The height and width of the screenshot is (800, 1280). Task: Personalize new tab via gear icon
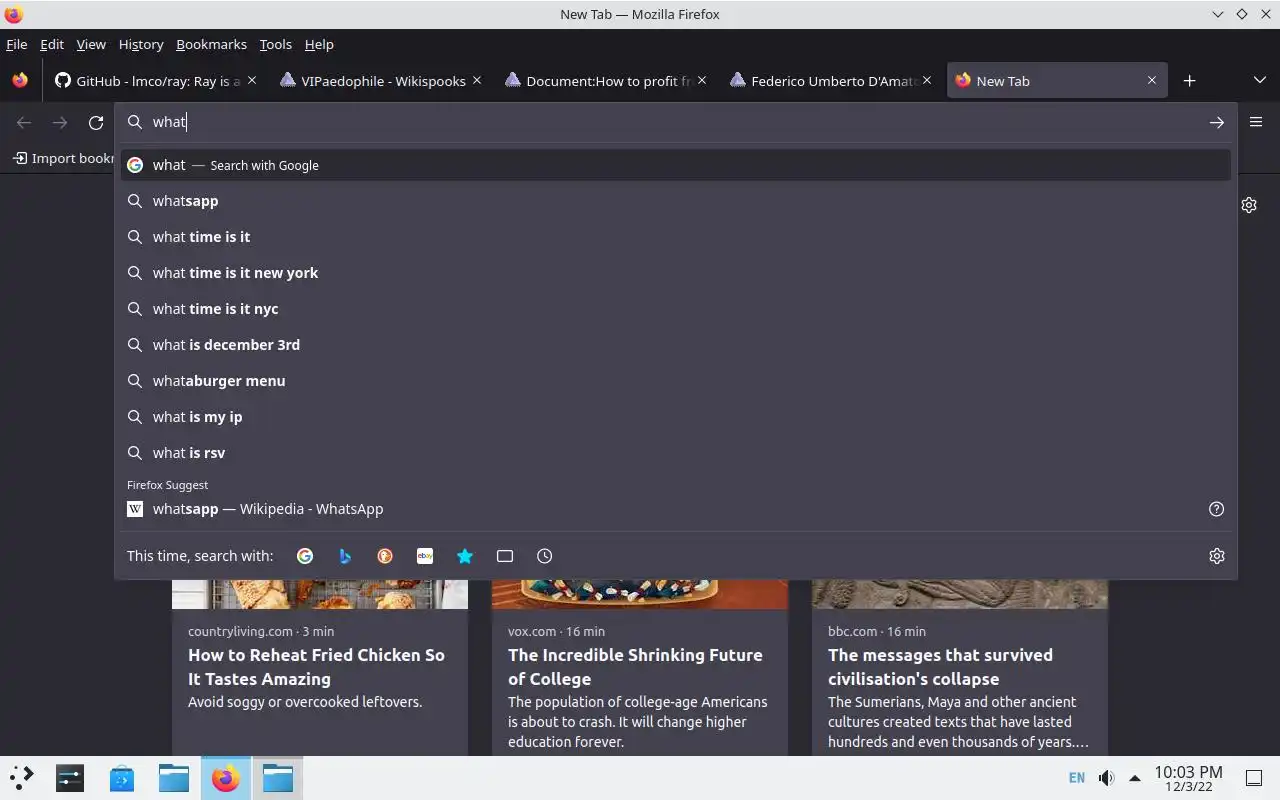click(1249, 205)
